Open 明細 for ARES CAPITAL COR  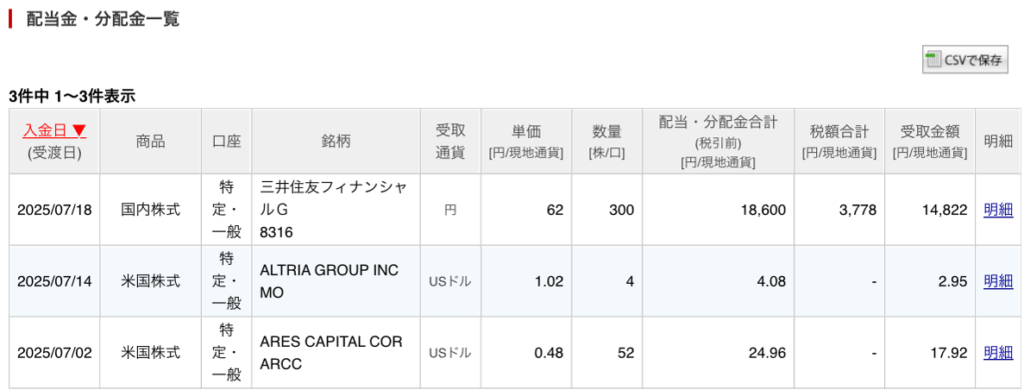(x=998, y=353)
